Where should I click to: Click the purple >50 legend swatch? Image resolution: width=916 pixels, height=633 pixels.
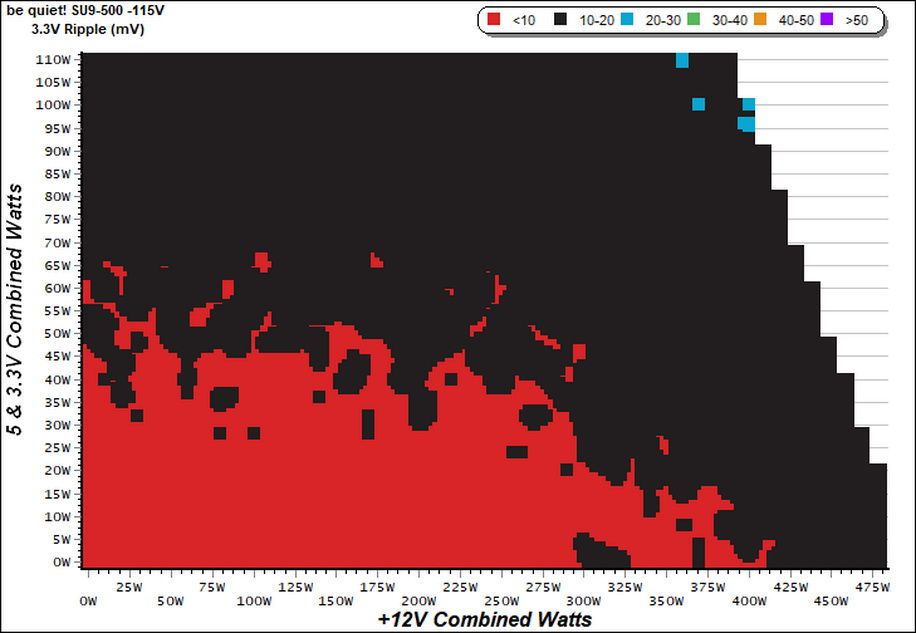pyautogui.click(x=827, y=19)
